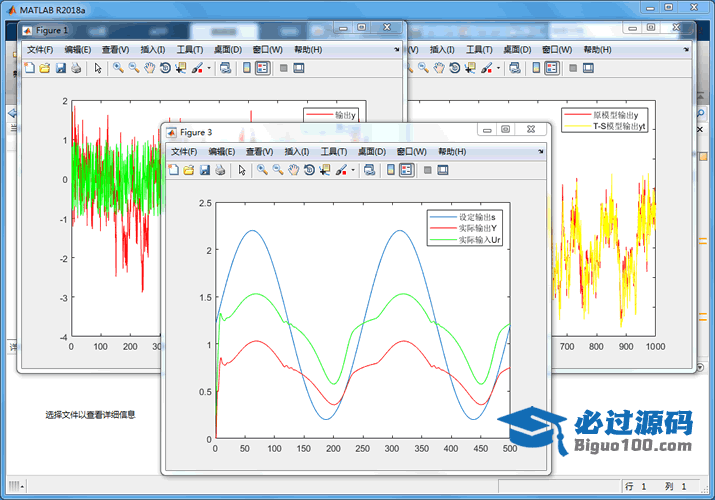Click legend entry T-S模型输出yt in right figure
The height and width of the screenshot is (500, 715).
619,126
